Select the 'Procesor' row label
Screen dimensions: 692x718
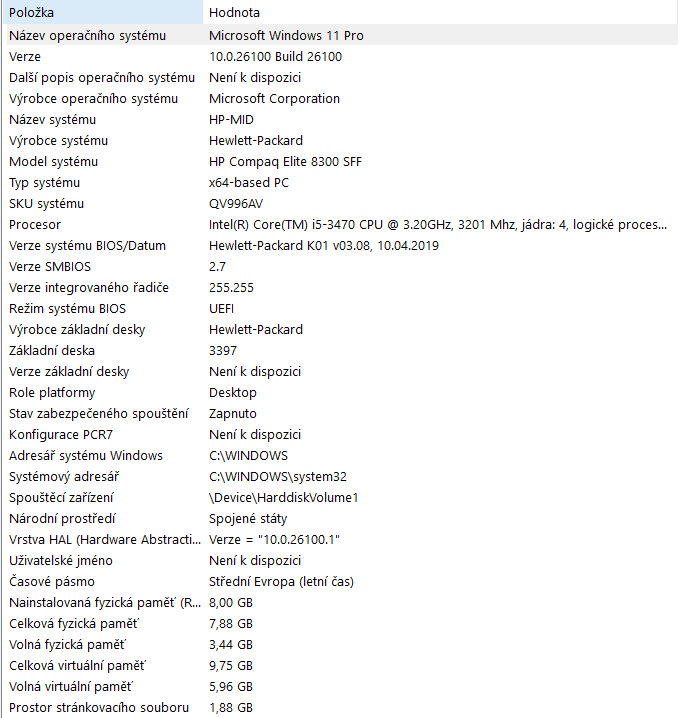coord(35,225)
